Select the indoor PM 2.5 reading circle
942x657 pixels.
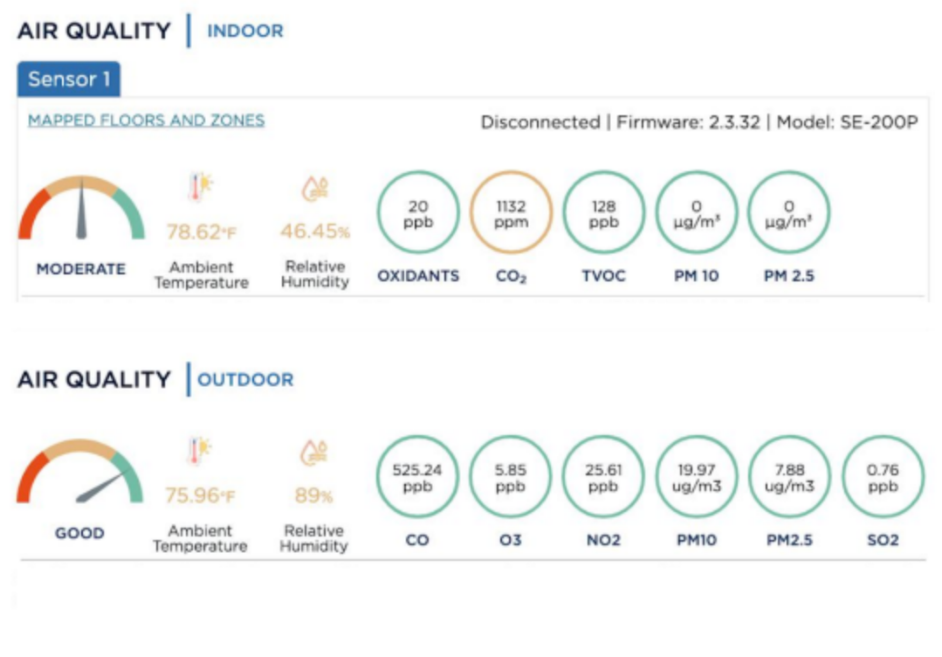pyautogui.click(x=789, y=213)
